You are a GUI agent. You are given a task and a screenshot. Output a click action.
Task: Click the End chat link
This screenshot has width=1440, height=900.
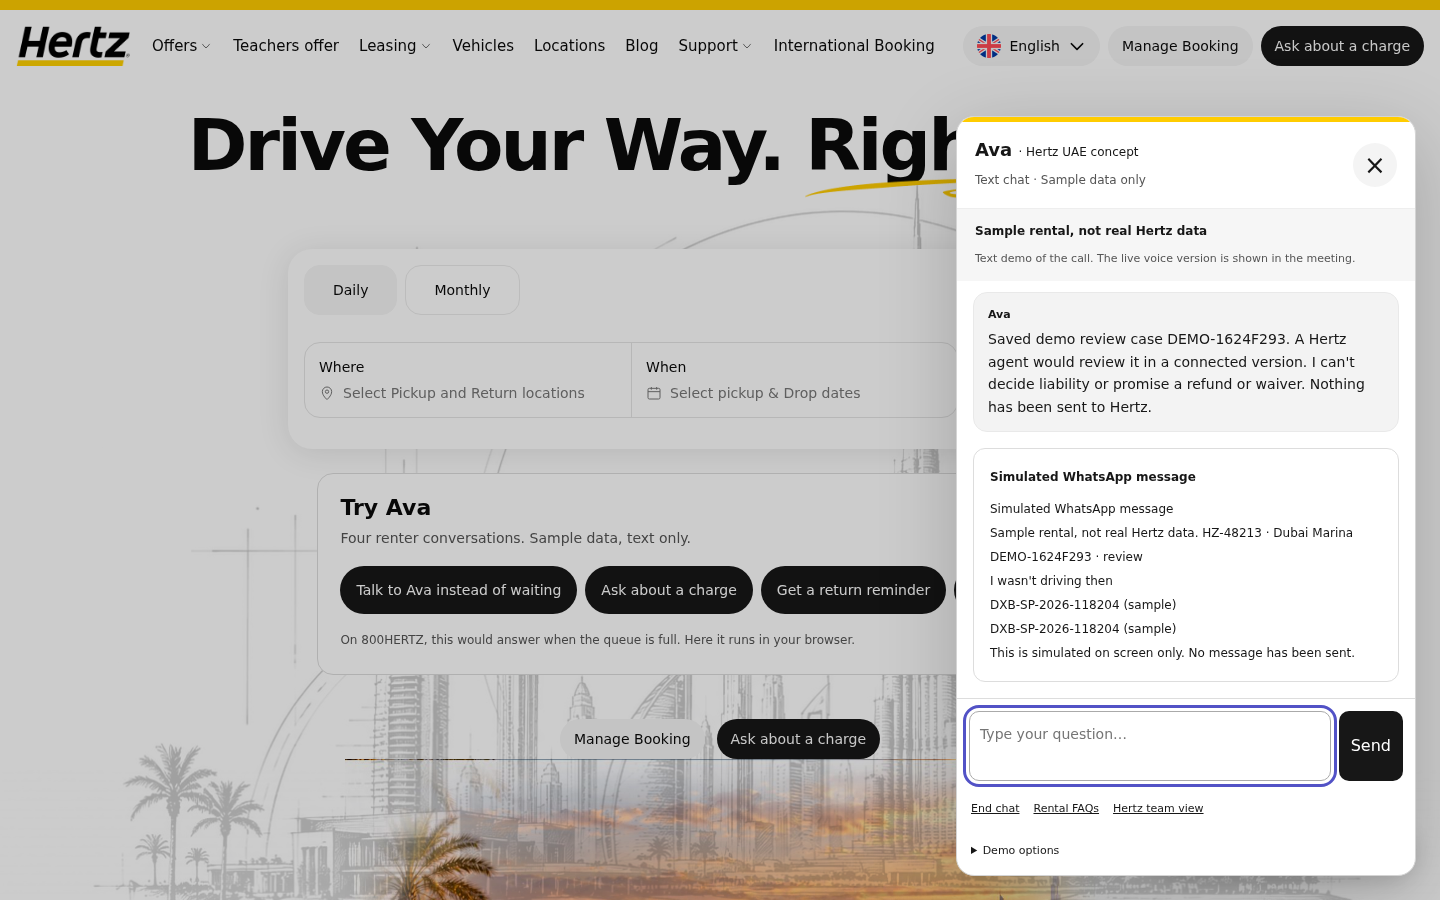(x=995, y=808)
